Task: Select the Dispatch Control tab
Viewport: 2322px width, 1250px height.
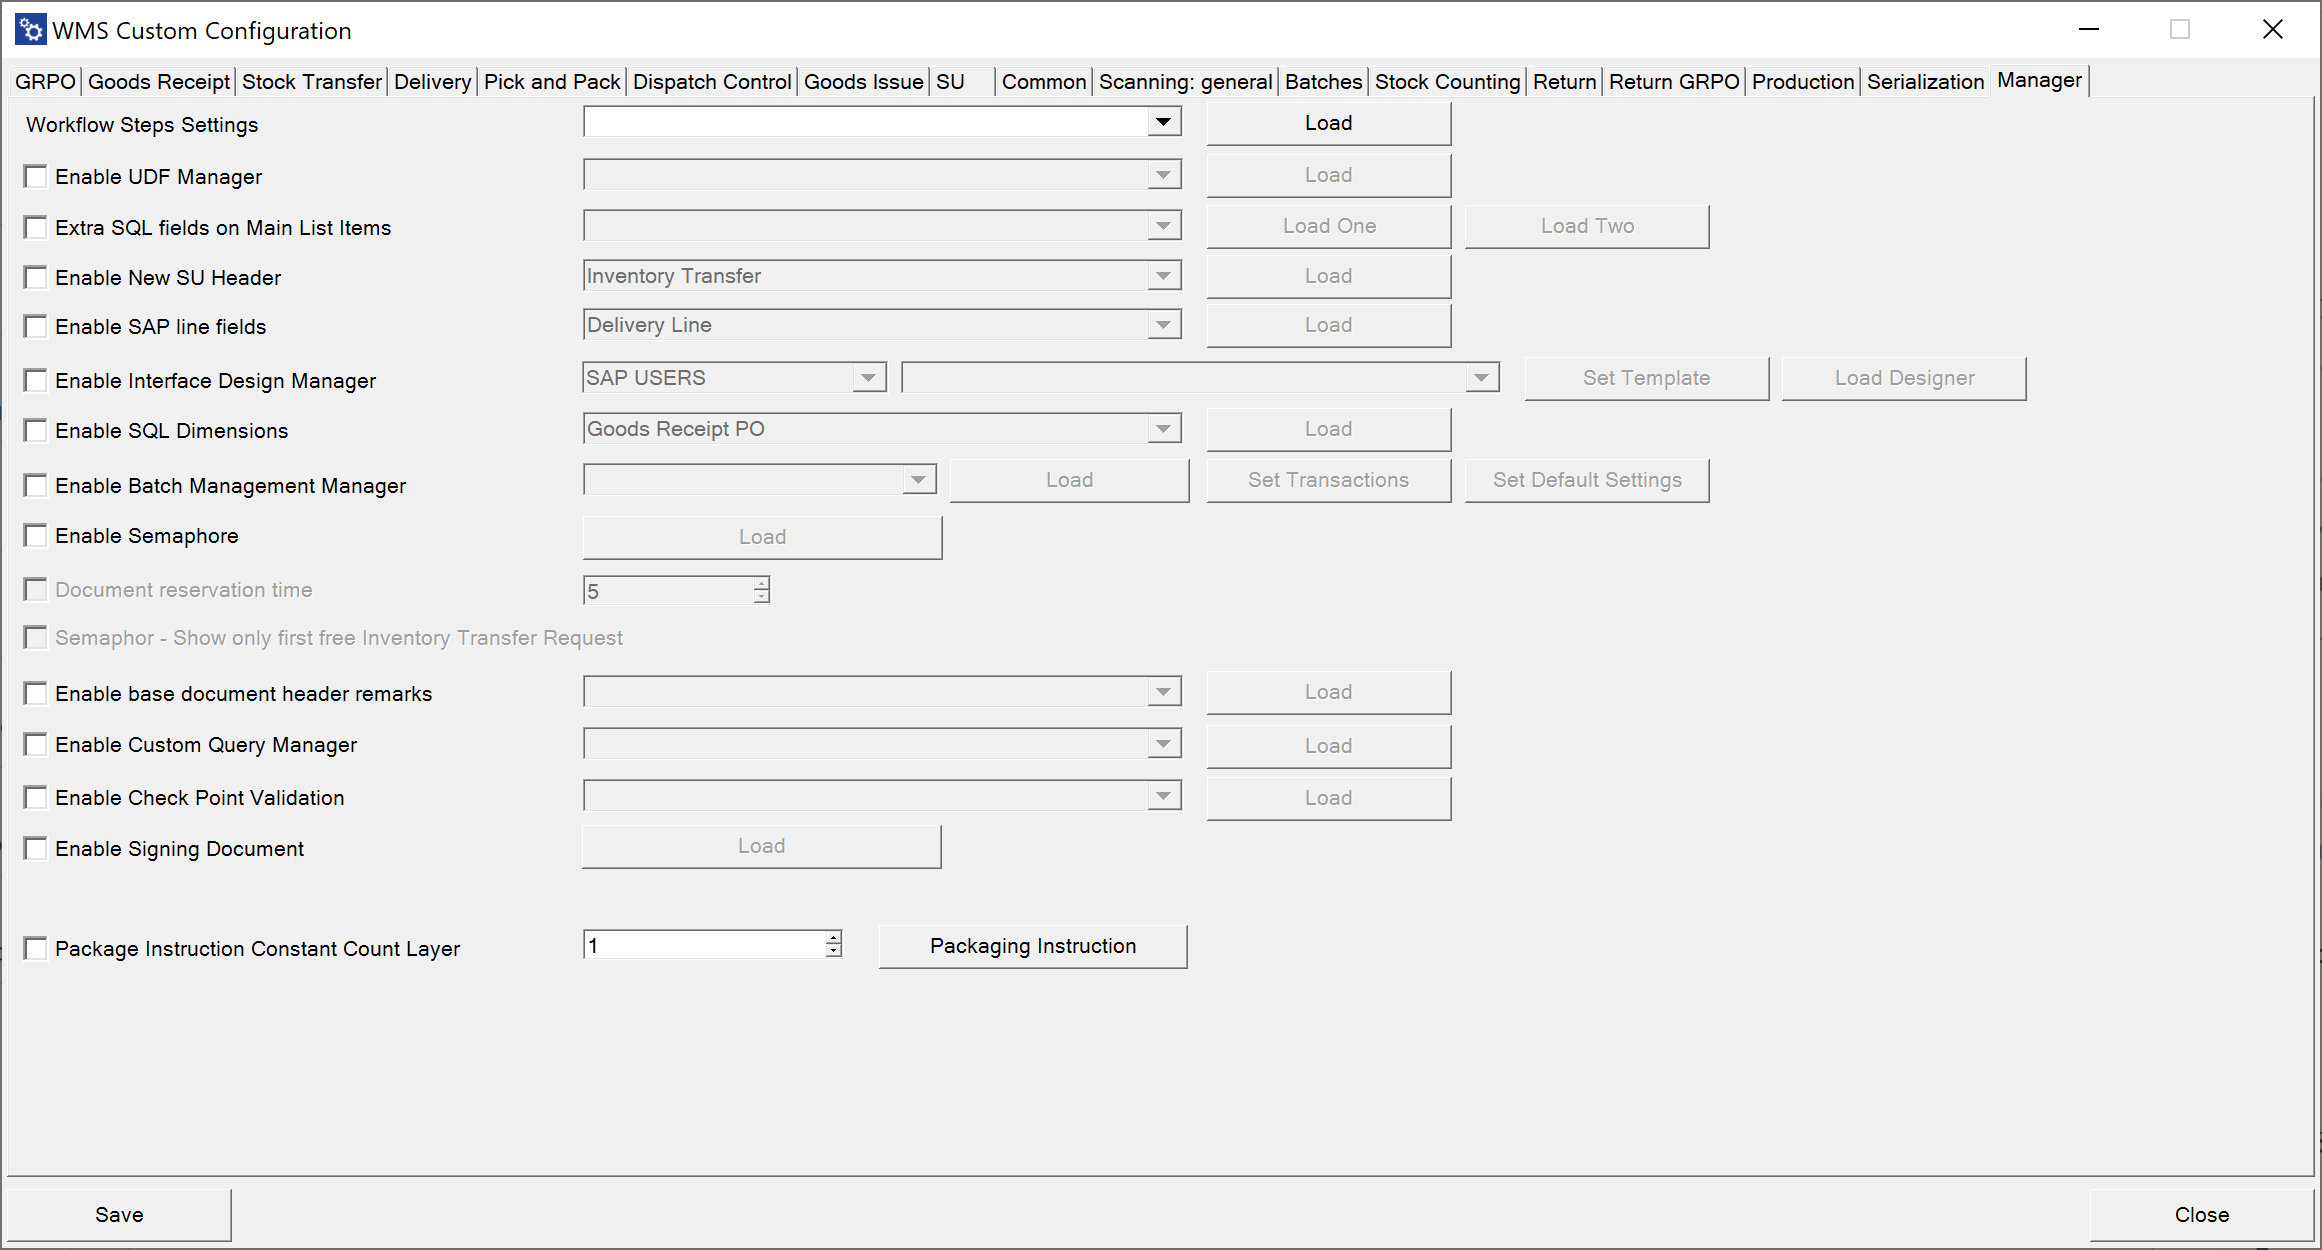Action: point(712,82)
